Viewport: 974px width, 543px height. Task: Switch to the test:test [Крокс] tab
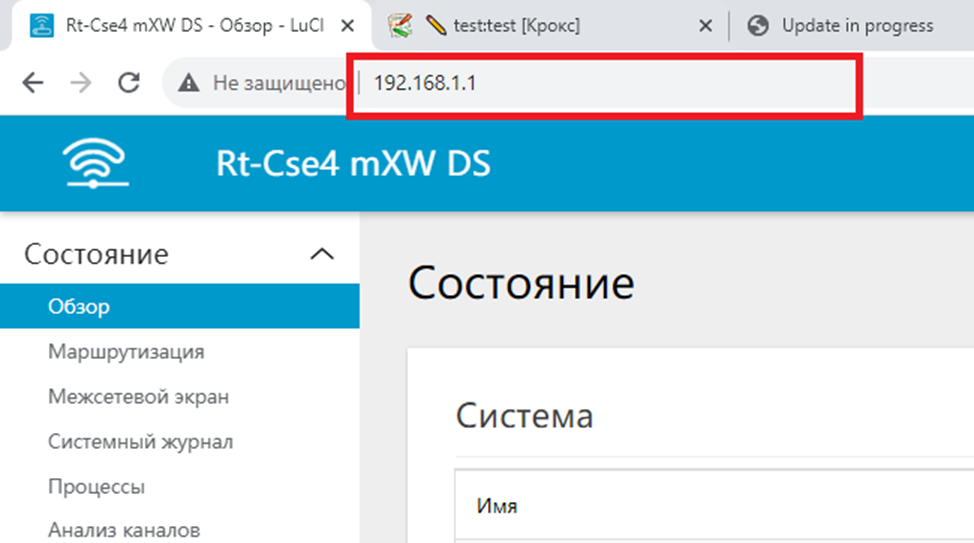(x=550, y=25)
